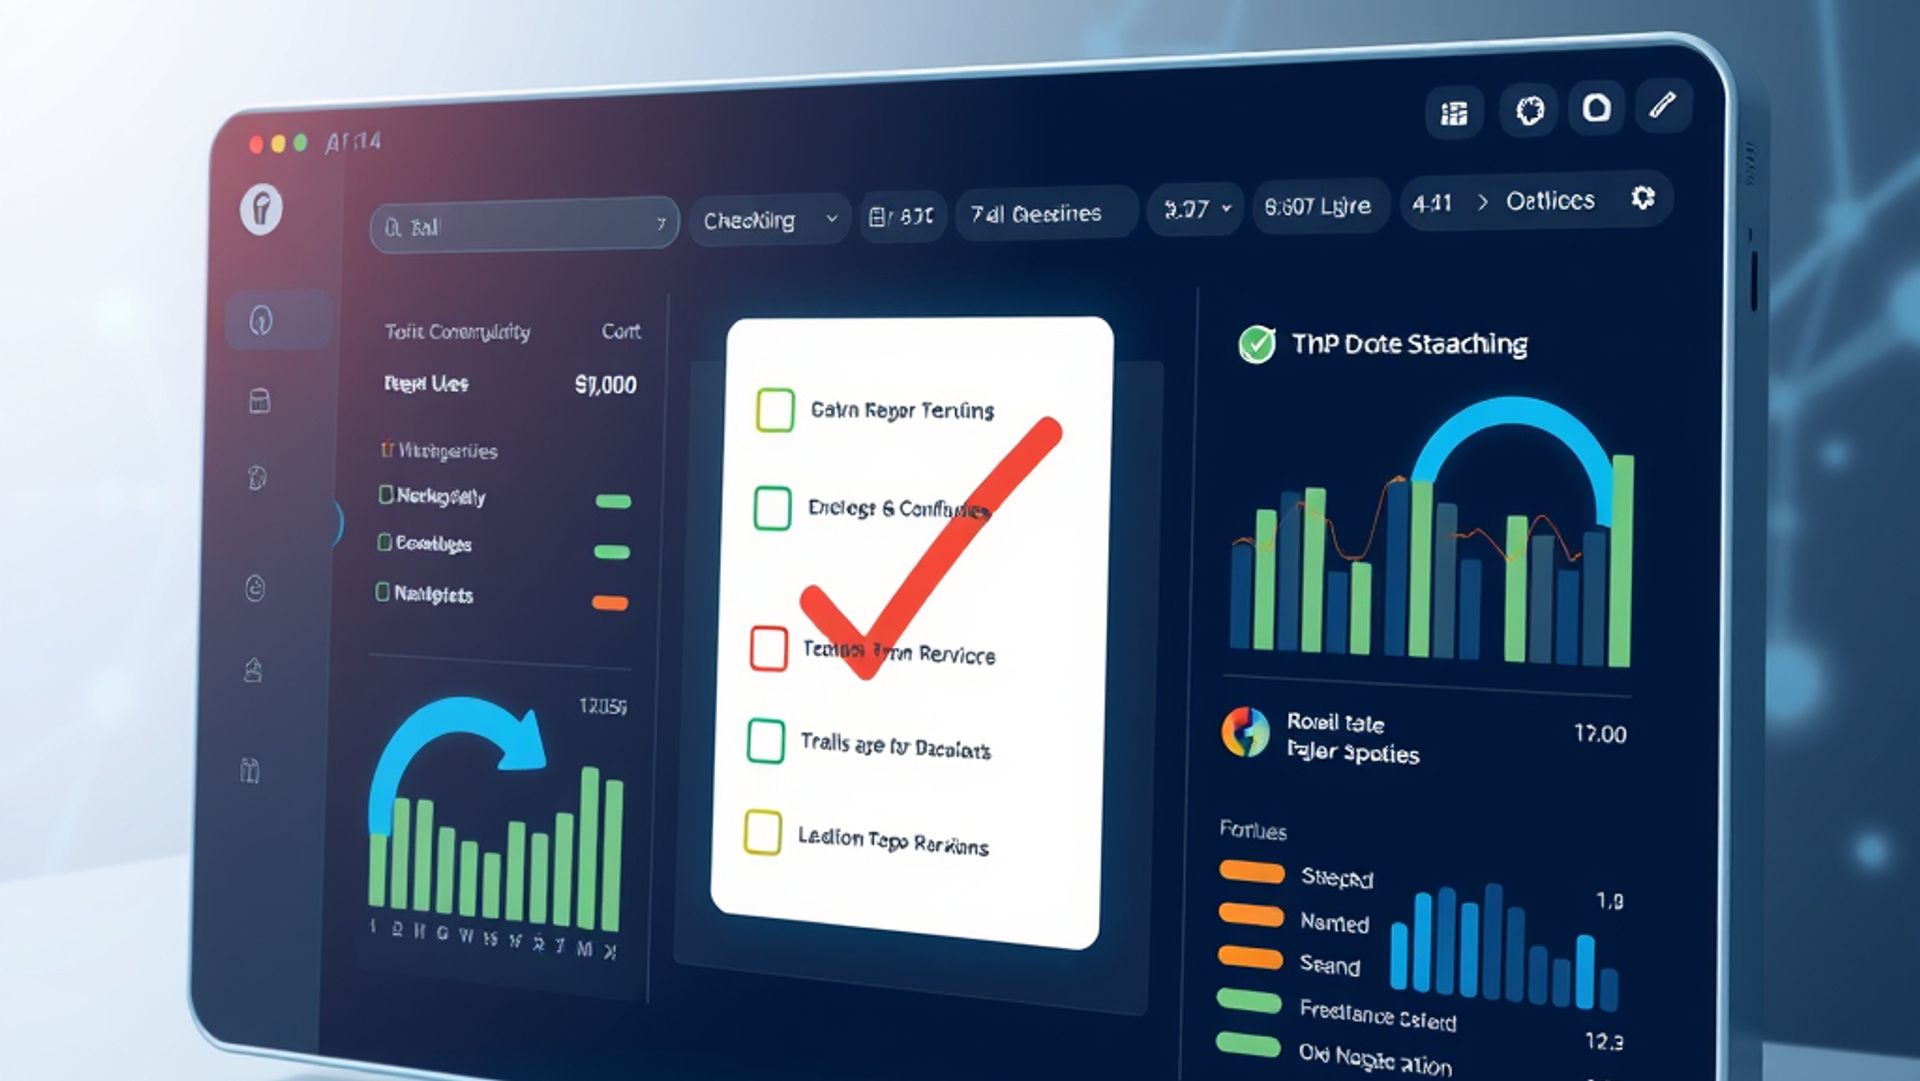This screenshot has width=1920, height=1081.
Task: Click the Cont column header
Action: point(621,331)
